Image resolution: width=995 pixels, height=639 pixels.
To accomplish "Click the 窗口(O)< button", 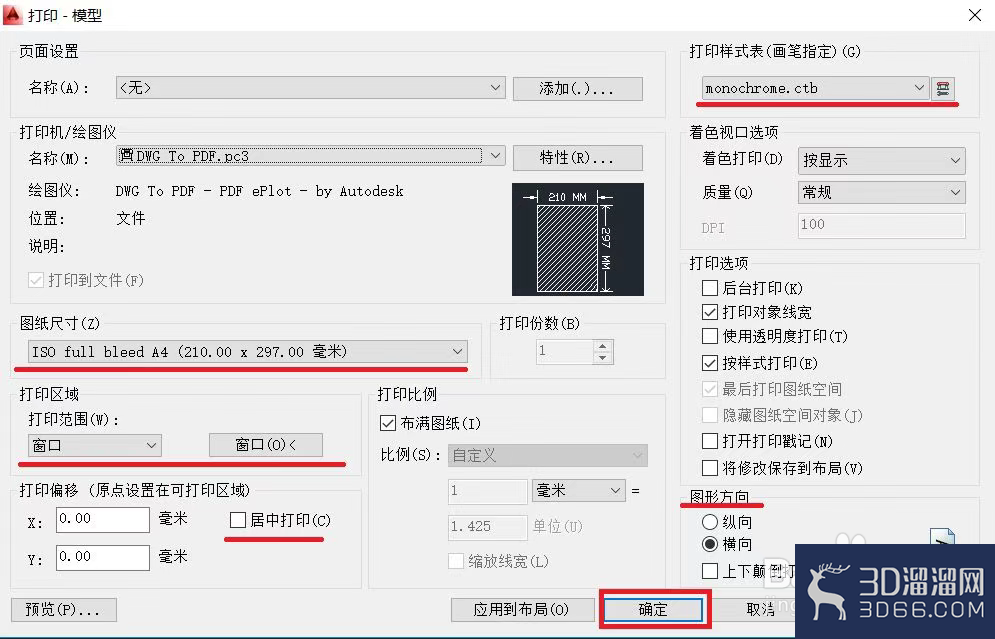I will [266, 445].
